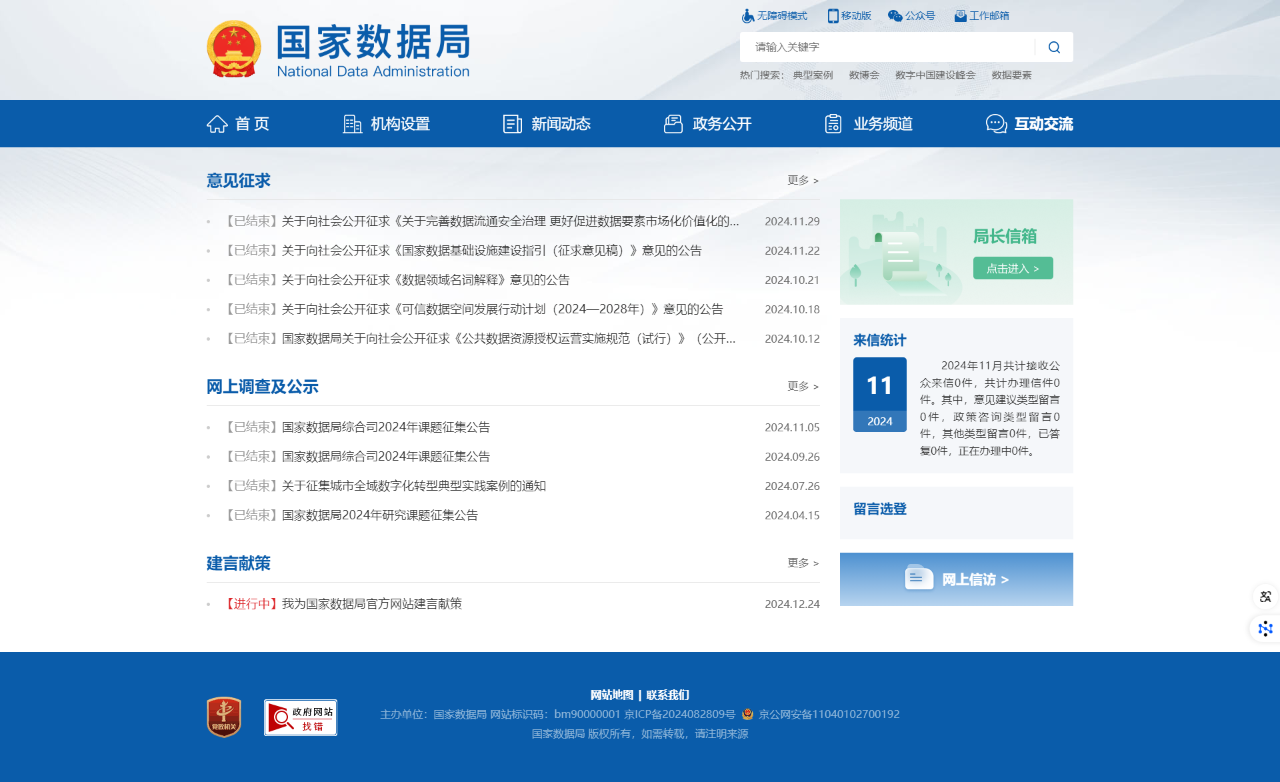Image resolution: width=1280 pixels, height=782 pixels.
Task: Select hot search term 数博会
Action: point(864,75)
